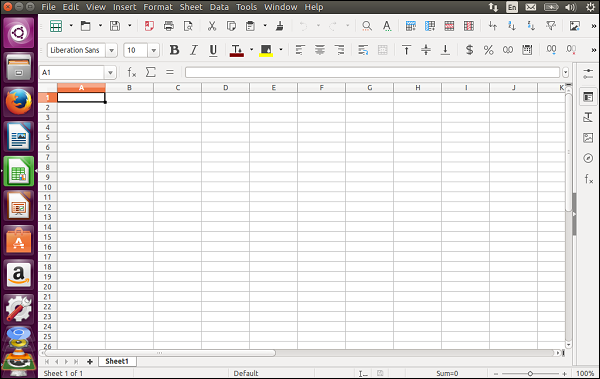Viewport: 600px width, 379px height.
Task: Open recent documents dropdown arrow
Action: pos(100,26)
